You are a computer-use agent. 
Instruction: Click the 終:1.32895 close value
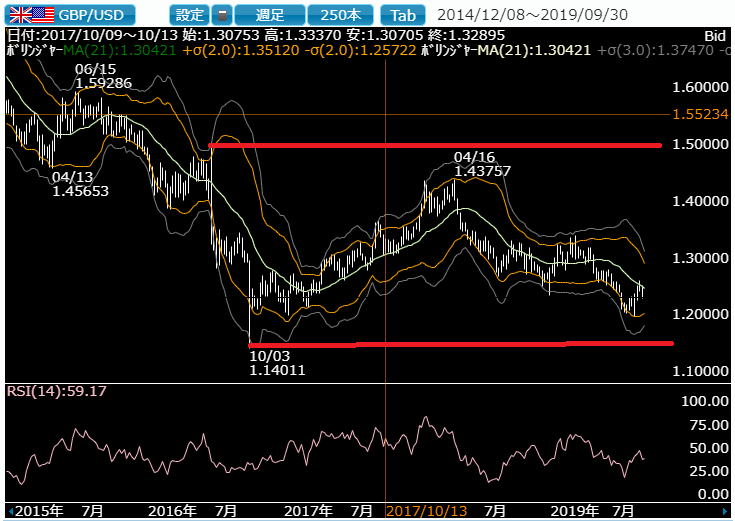coord(466,36)
